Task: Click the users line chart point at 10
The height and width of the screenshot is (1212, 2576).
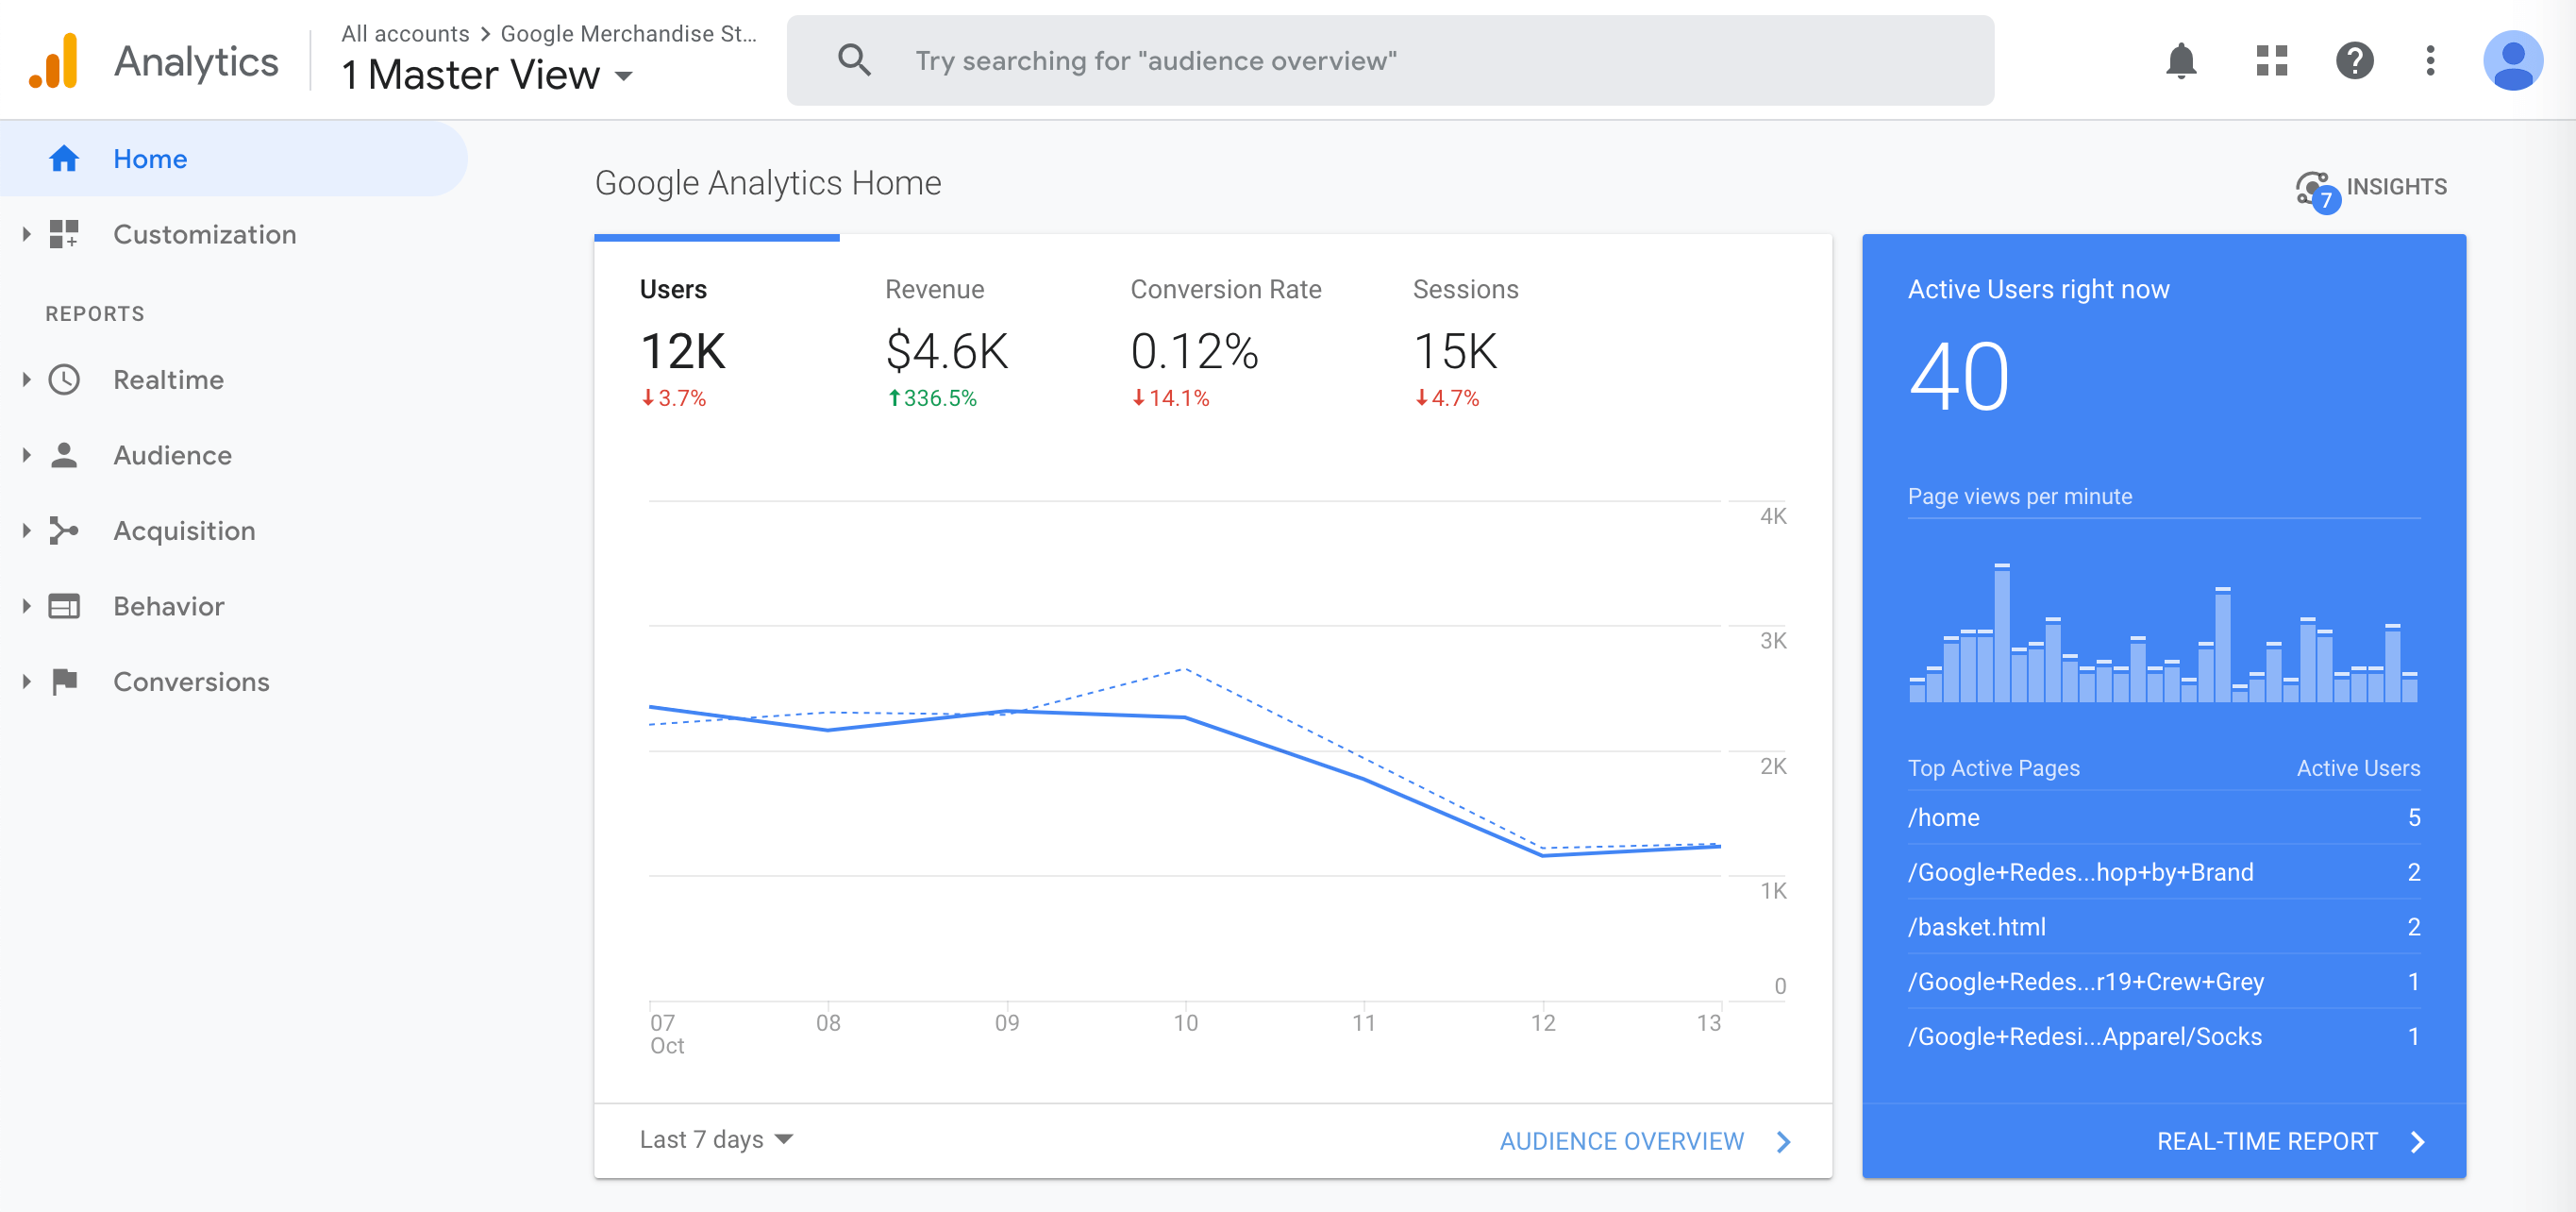Action: pyautogui.click(x=1185, y=717)
